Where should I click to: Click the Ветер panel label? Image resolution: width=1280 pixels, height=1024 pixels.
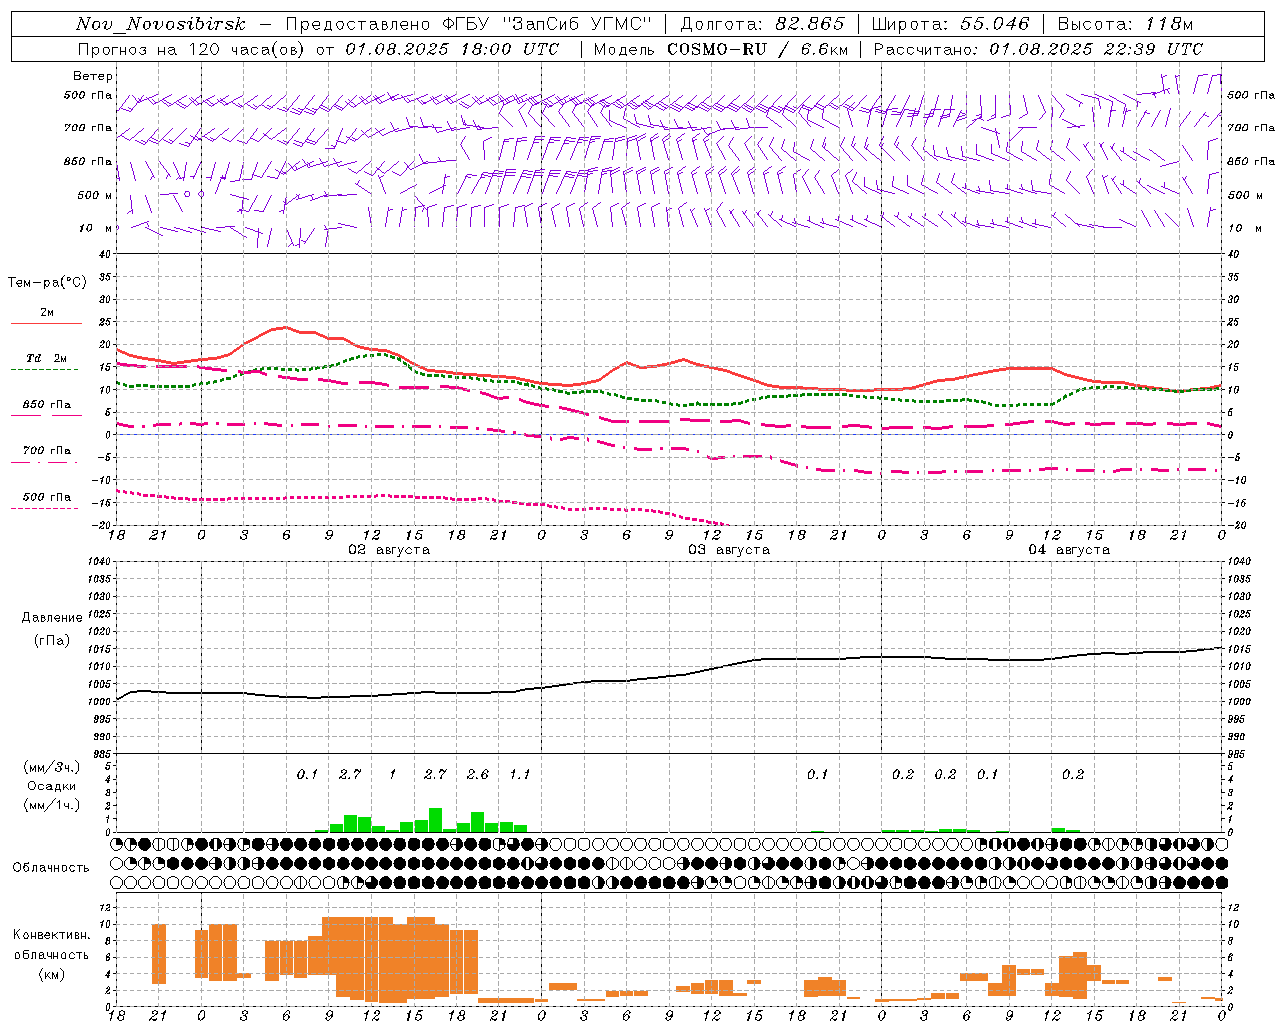(x=92, y=76)
